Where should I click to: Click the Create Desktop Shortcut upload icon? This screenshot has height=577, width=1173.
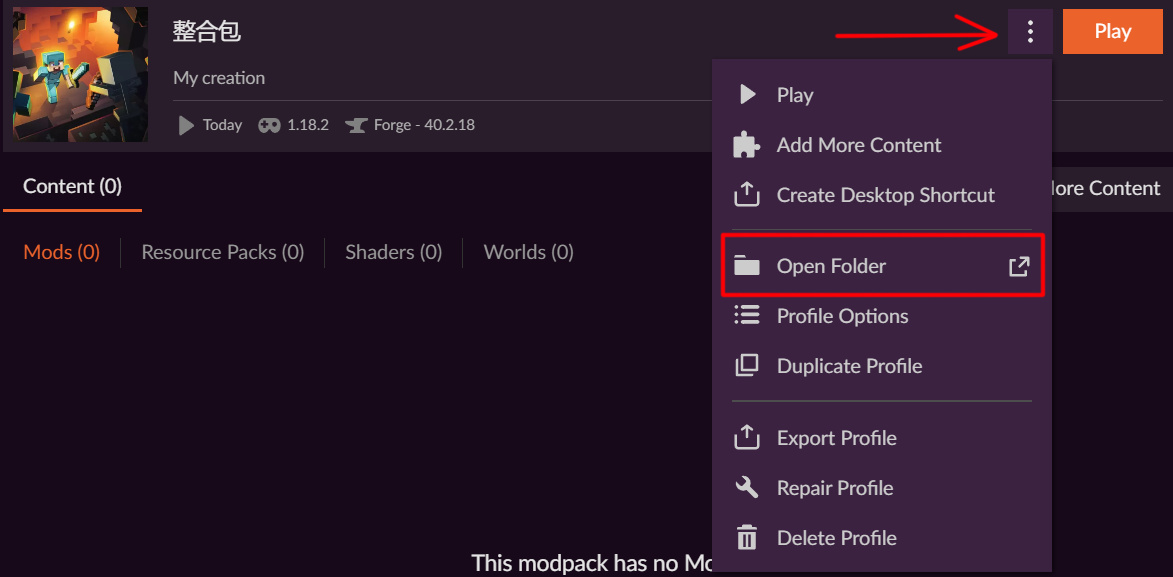click(747, 195)
